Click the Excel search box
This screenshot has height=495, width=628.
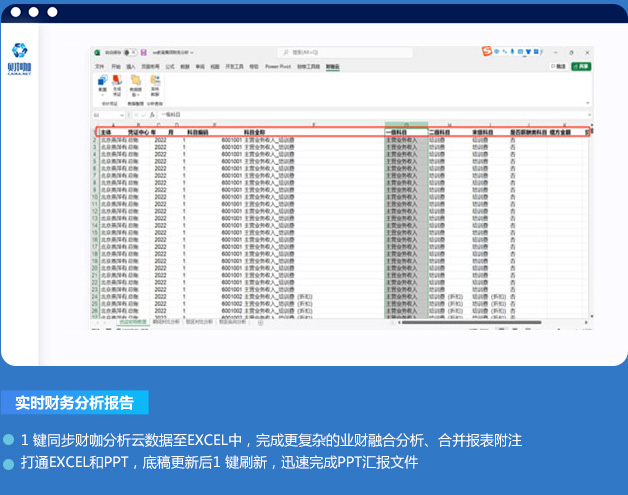tap(345, 52)
